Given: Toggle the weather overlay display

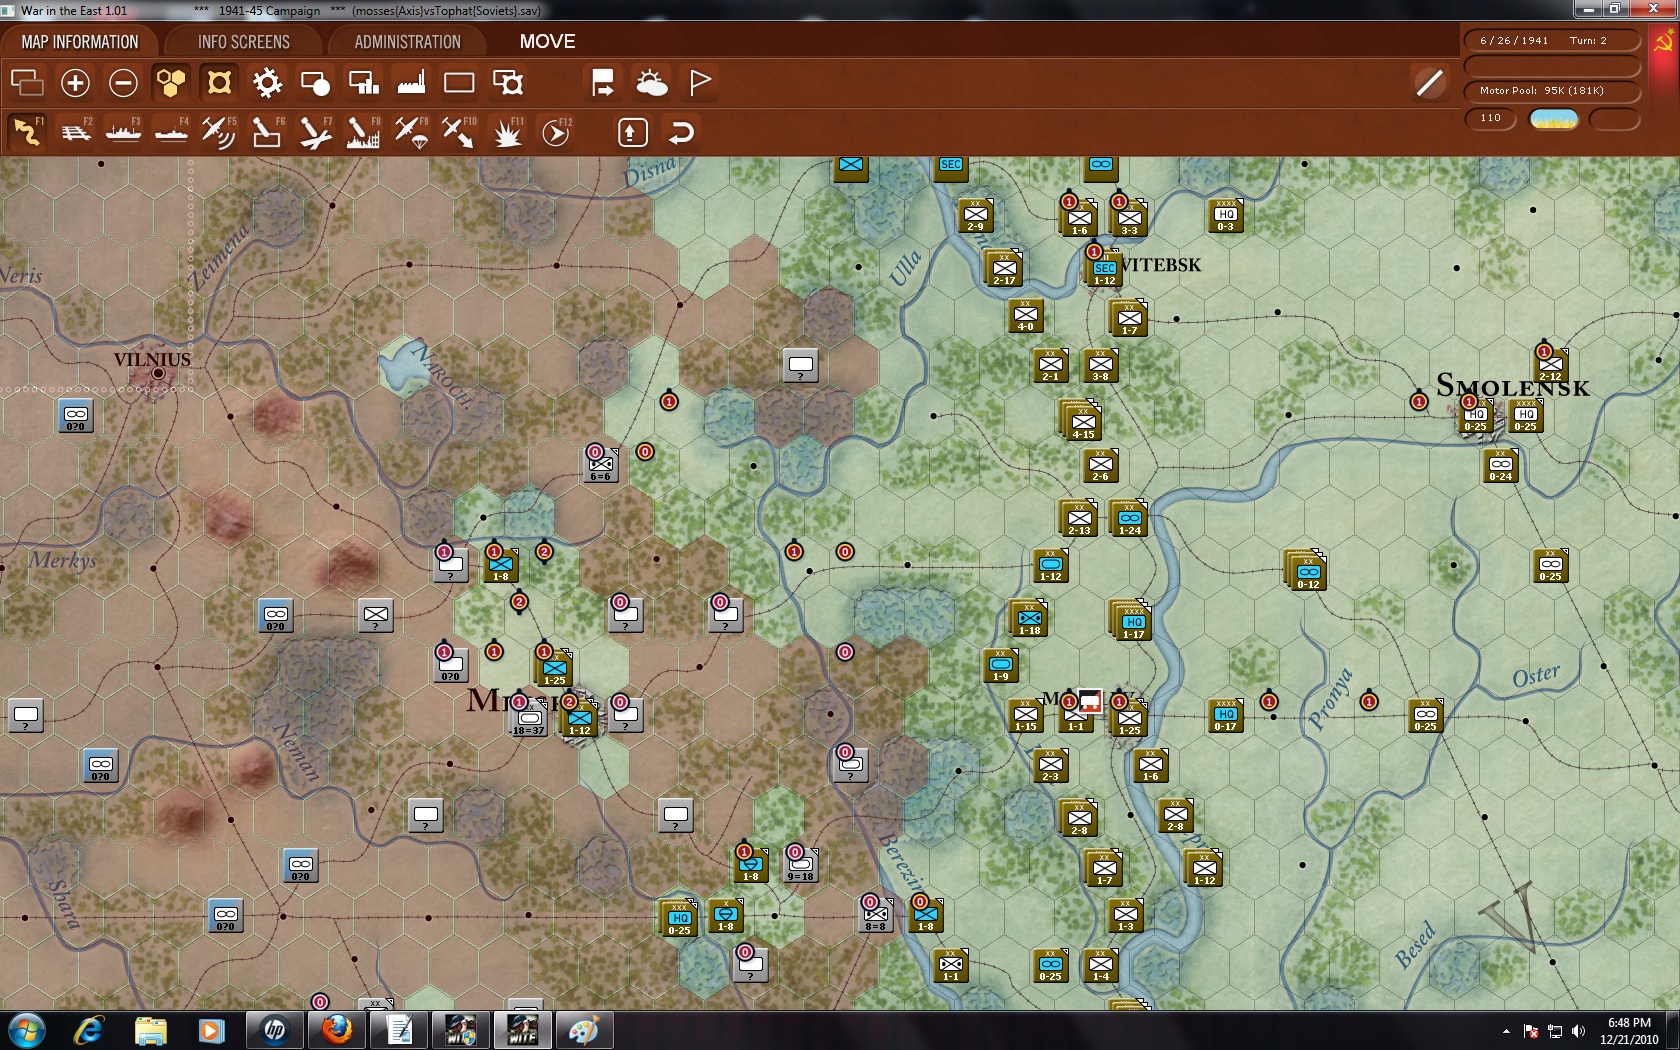Looking at the screenshot, I should pyautogui.click(x=652, y=82).
